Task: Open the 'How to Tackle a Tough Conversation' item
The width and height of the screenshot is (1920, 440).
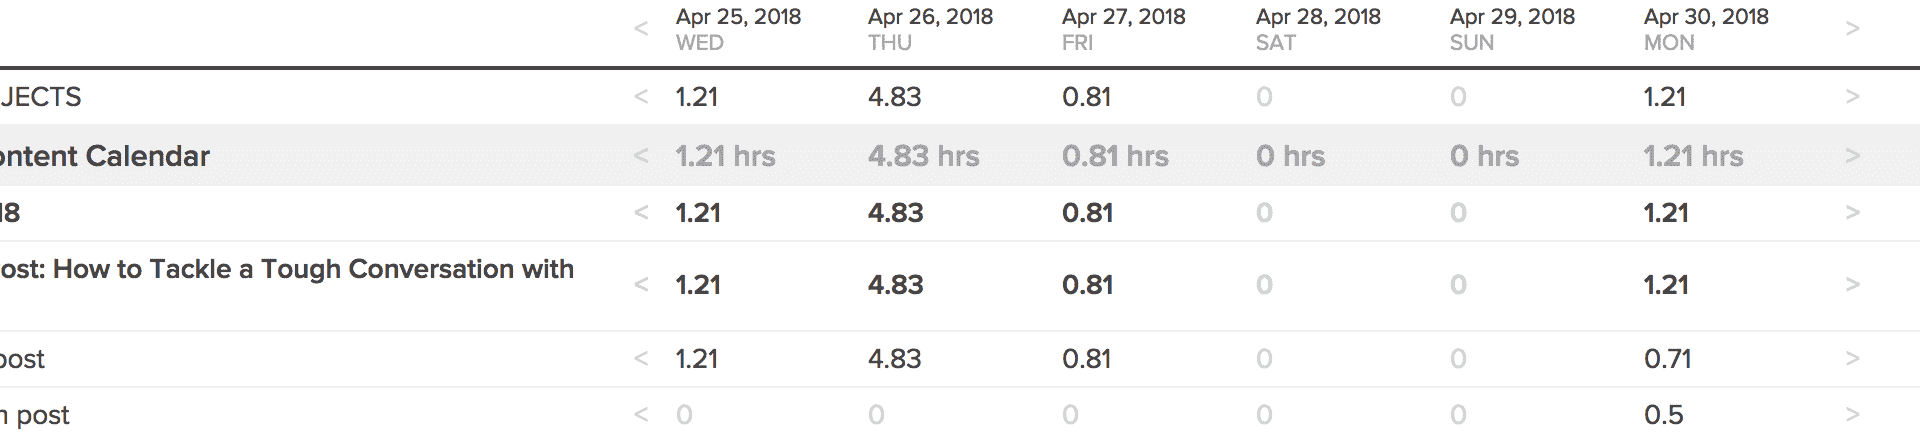Action: coord(287,270)
